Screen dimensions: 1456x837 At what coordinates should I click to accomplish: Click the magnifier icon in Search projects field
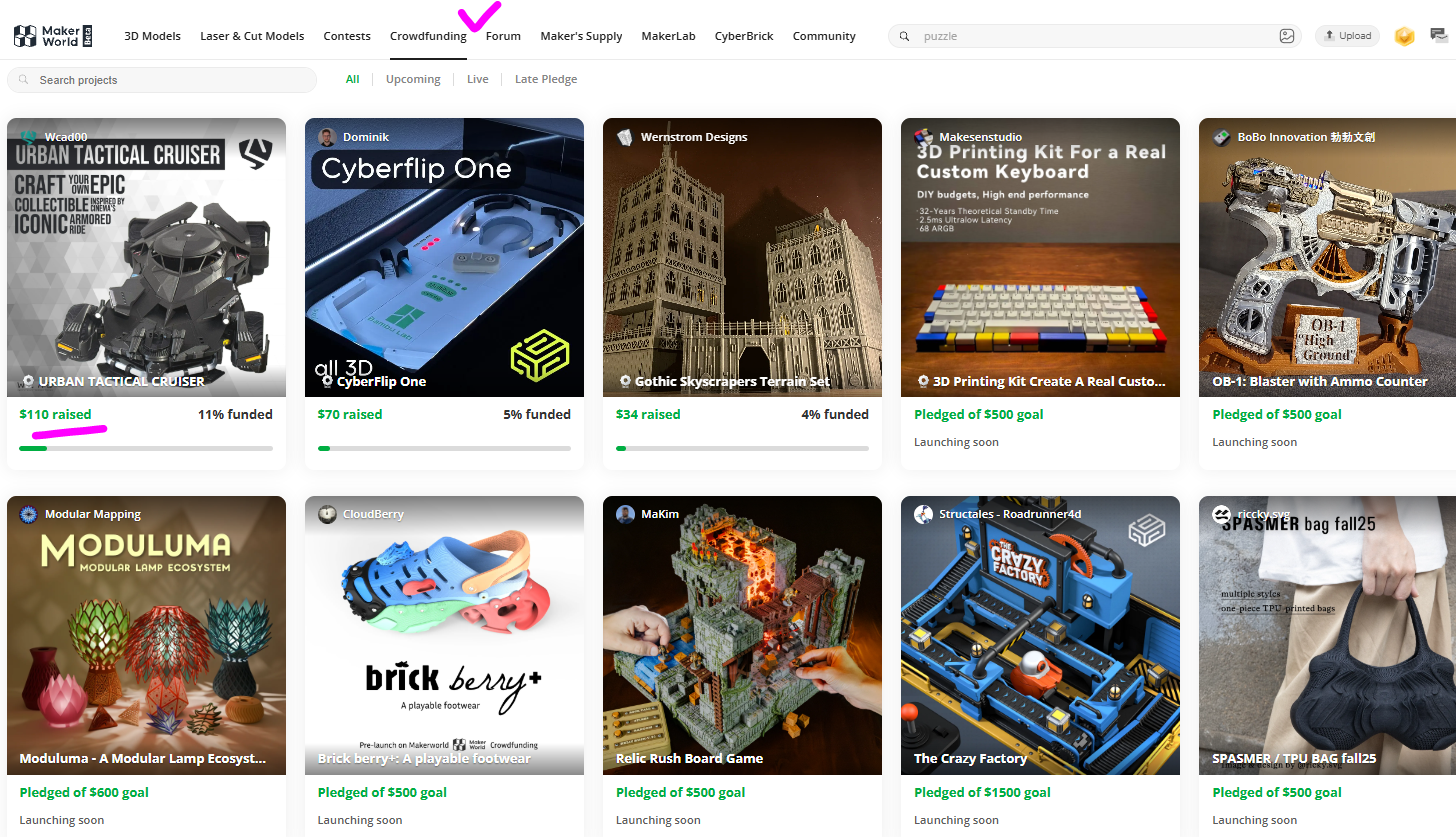pos(24,80)
